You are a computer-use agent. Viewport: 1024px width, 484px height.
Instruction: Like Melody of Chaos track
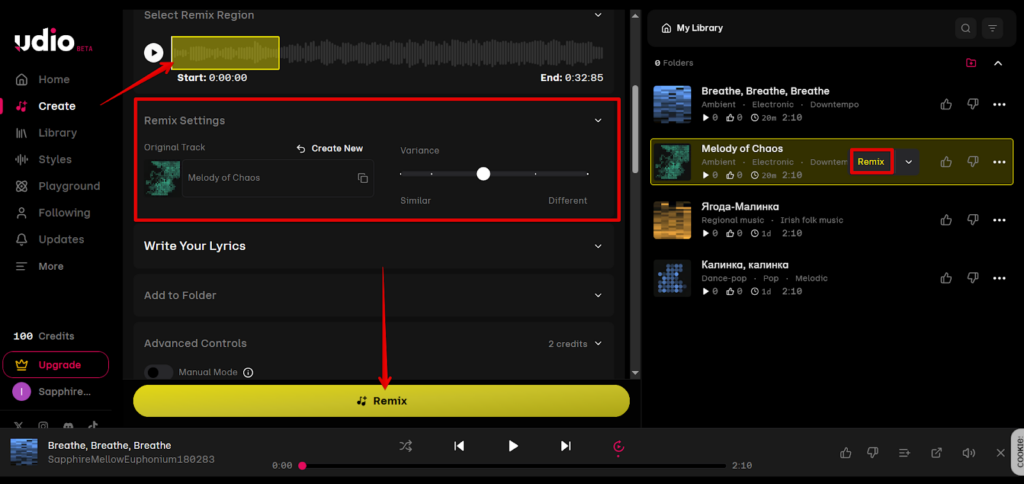coord(946,162)
